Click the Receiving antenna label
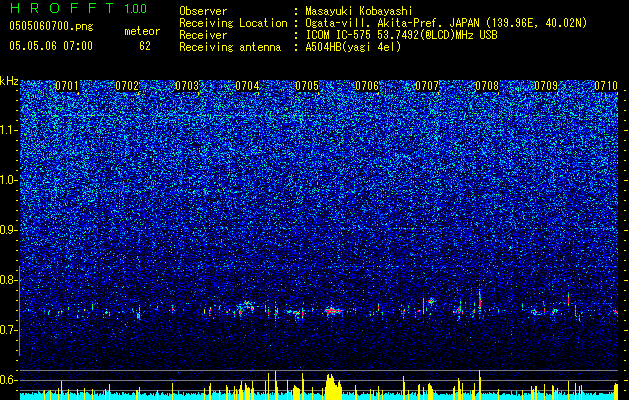This screenshot has height=400, width=629. [230, 47]
